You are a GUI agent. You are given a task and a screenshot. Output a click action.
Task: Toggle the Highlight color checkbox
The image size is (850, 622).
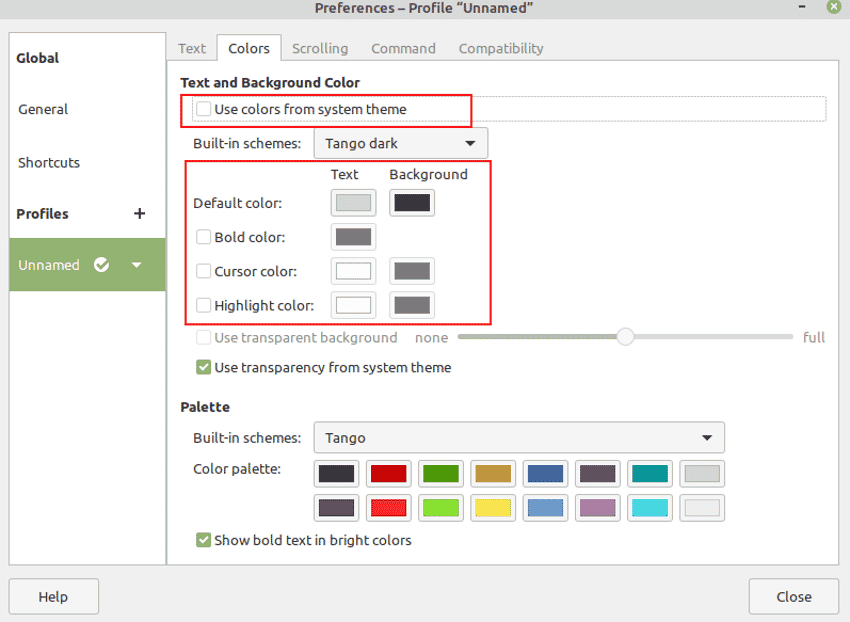pos(203,305)
